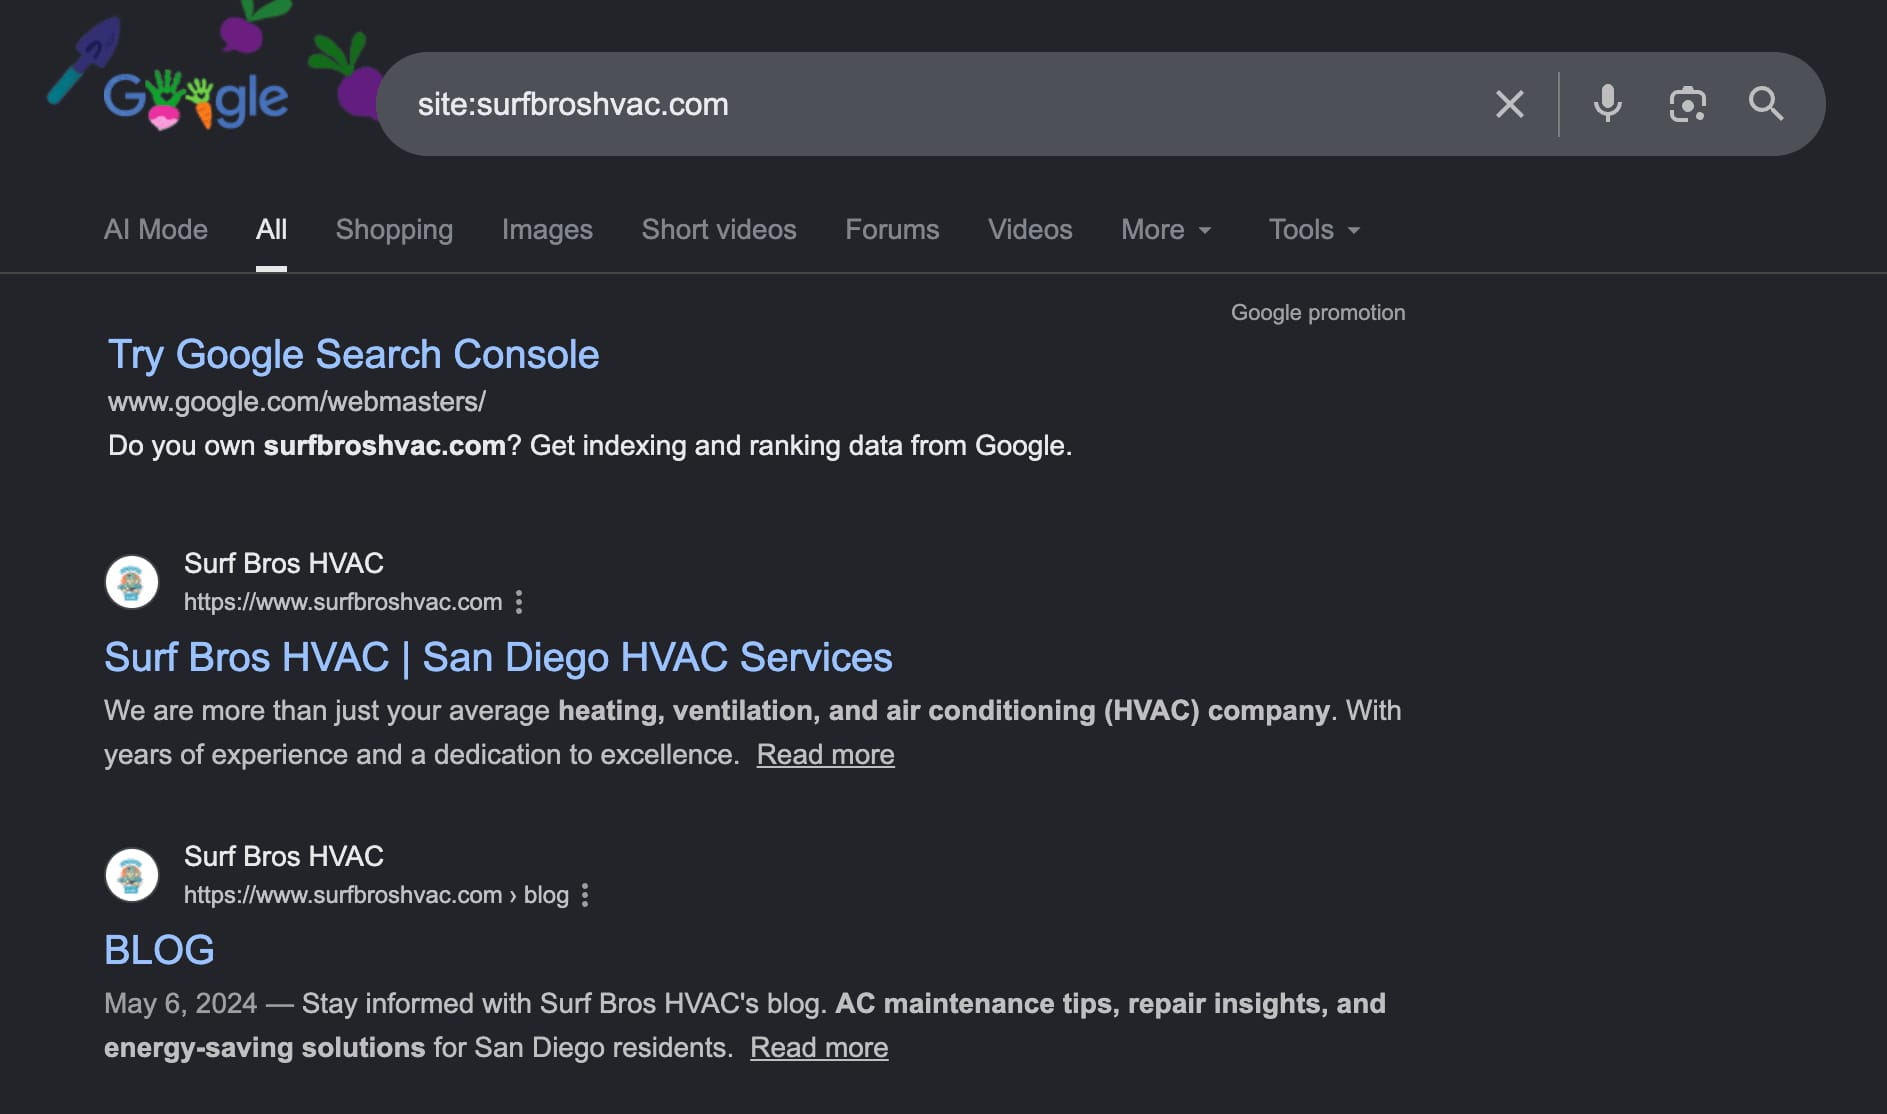This screenshot has width=1887, height=1114.
Task: Open the Shopping tab
Action: tap(394, 230)
